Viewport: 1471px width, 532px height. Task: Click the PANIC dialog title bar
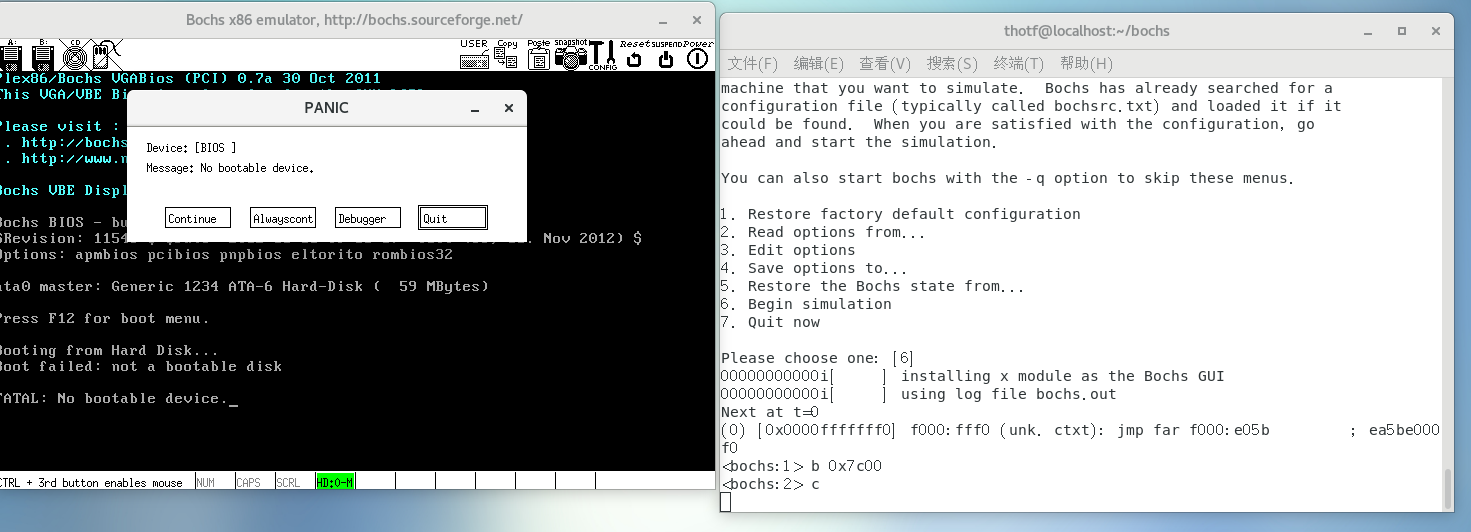[x=327, y=107]
